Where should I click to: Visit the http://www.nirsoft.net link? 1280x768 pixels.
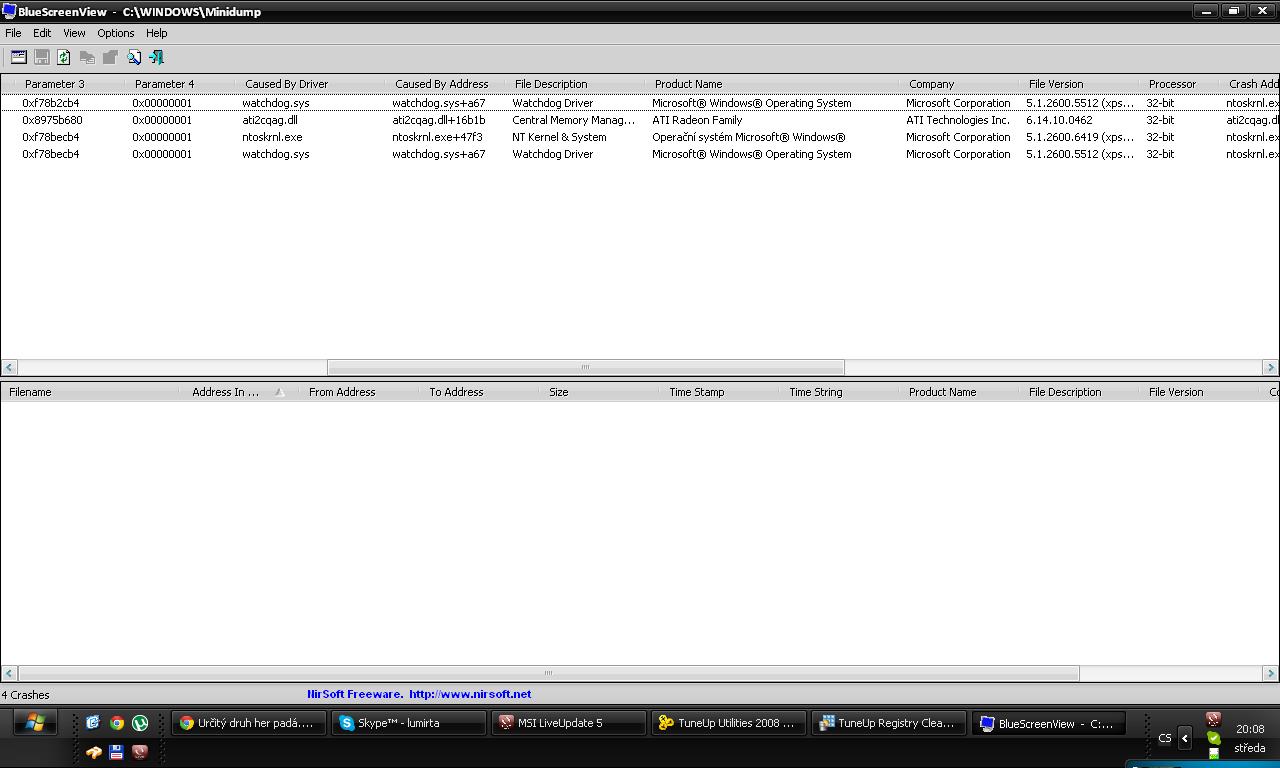click(x=470, y=694)
